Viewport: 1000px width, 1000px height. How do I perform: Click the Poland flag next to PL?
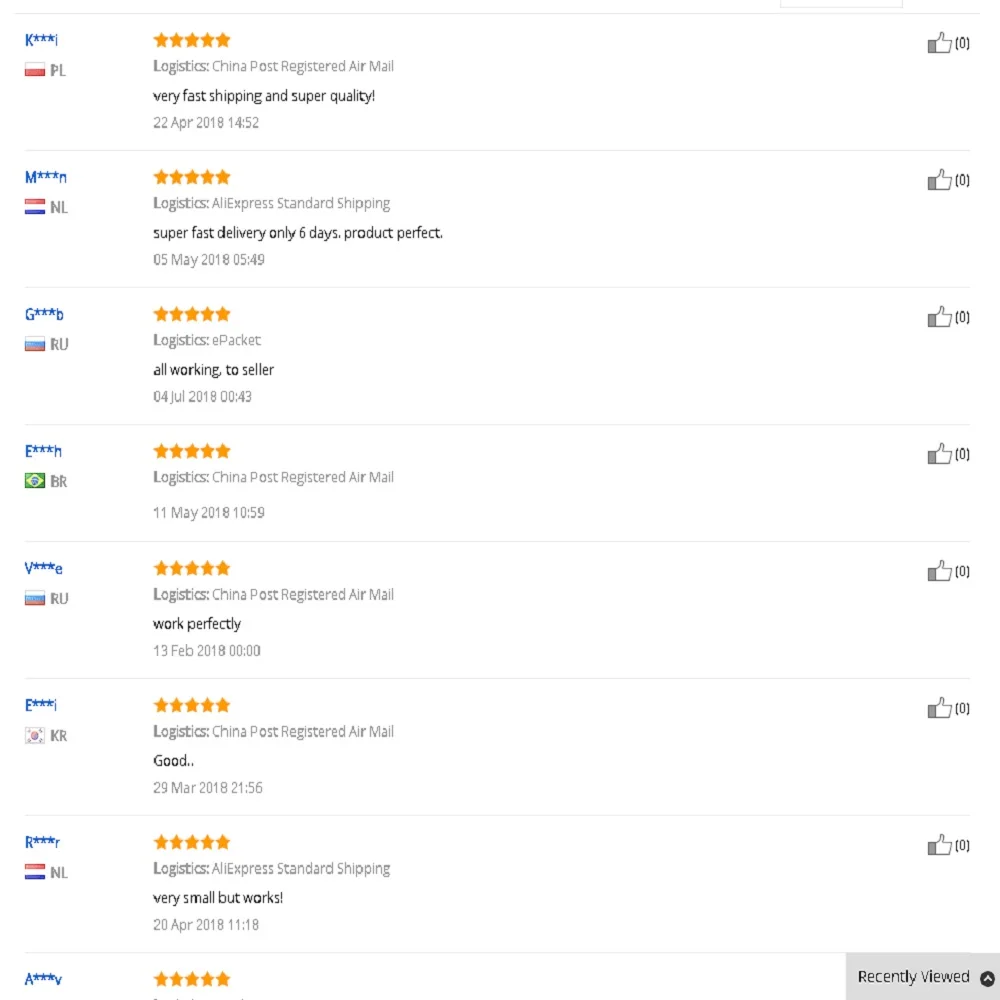[35, 70]
